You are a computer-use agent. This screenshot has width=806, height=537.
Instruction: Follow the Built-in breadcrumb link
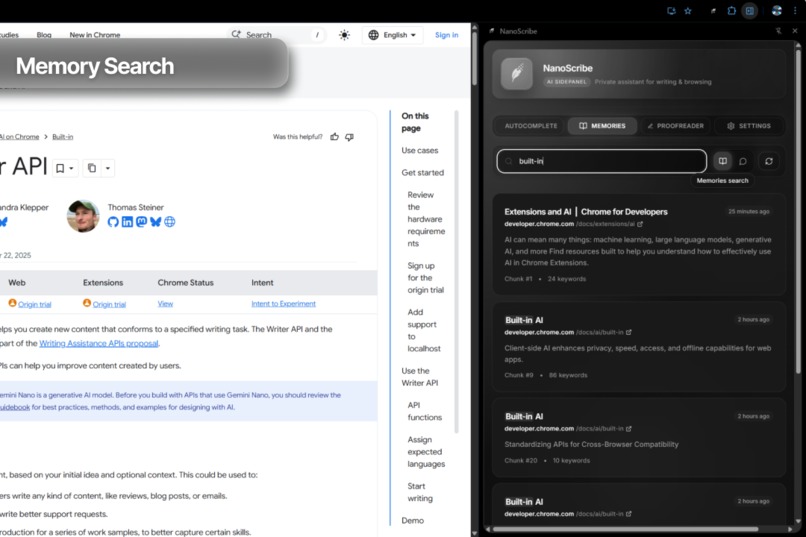click(x=63, y=137)
